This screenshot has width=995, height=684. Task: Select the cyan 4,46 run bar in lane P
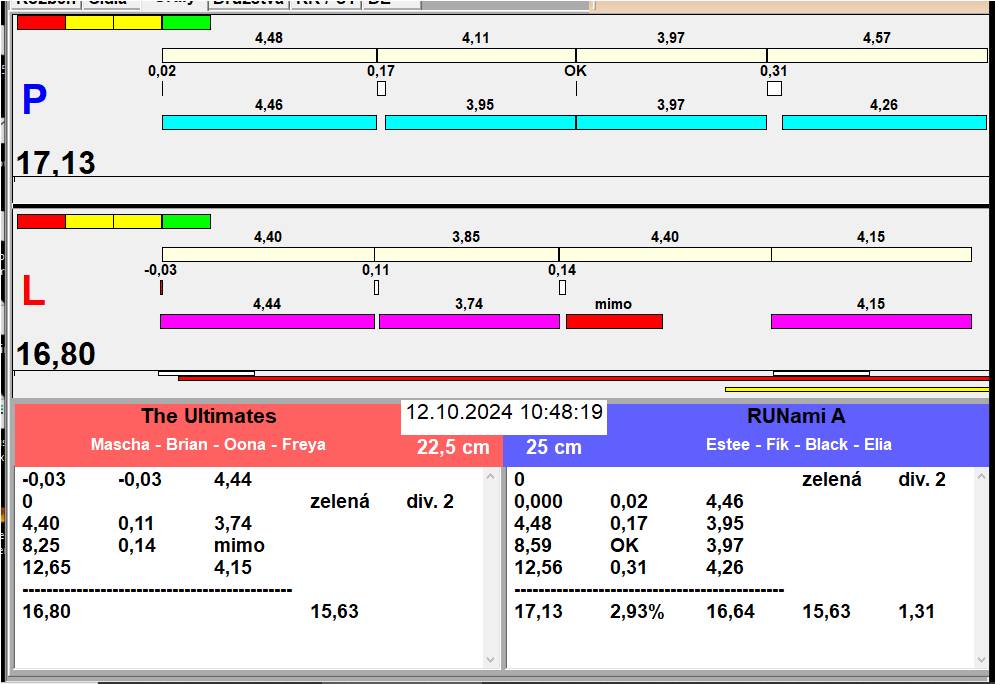click(269, 122)
